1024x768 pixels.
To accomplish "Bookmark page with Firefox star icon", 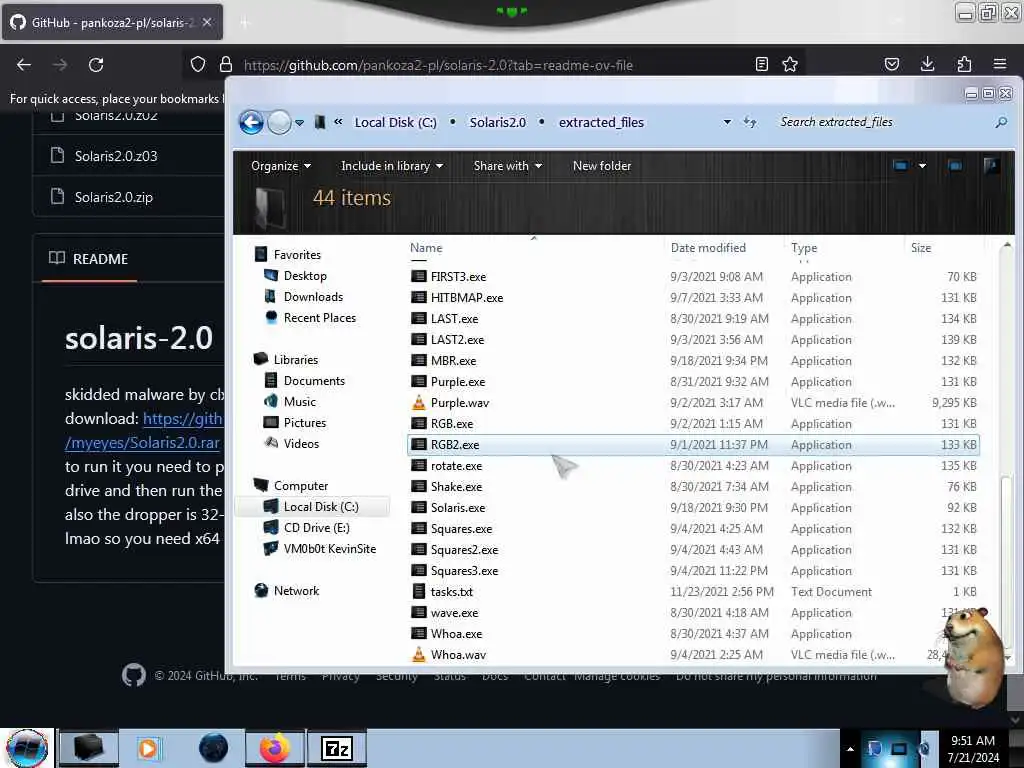I will click(x=790, y=64).
